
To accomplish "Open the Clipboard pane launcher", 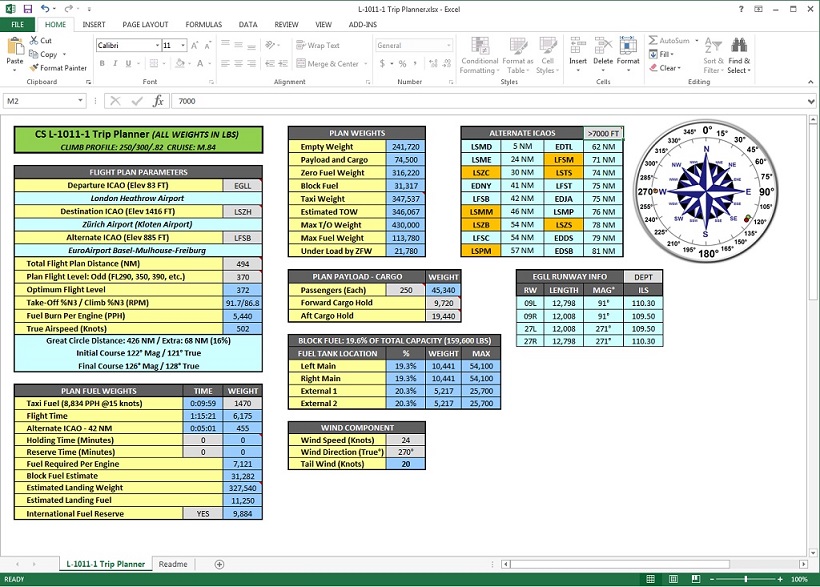I will pyautogui.click(x=88, y=82).
